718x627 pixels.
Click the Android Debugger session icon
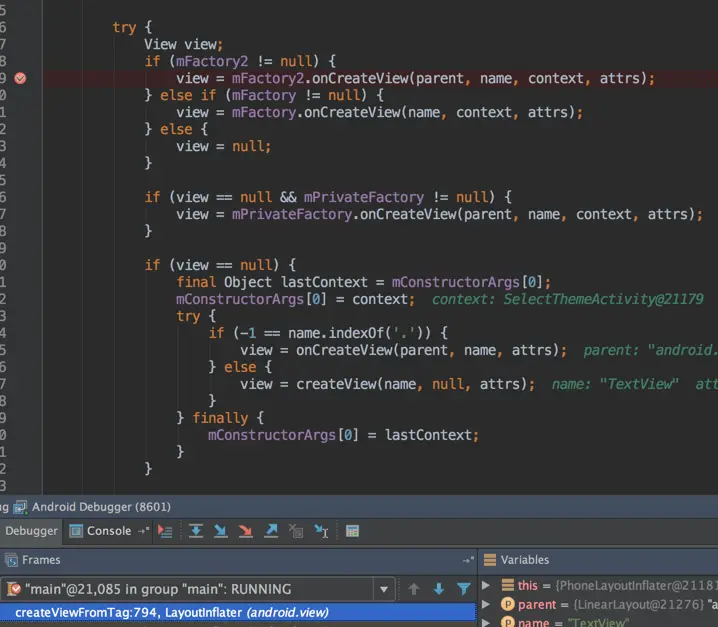pos(20,507)
